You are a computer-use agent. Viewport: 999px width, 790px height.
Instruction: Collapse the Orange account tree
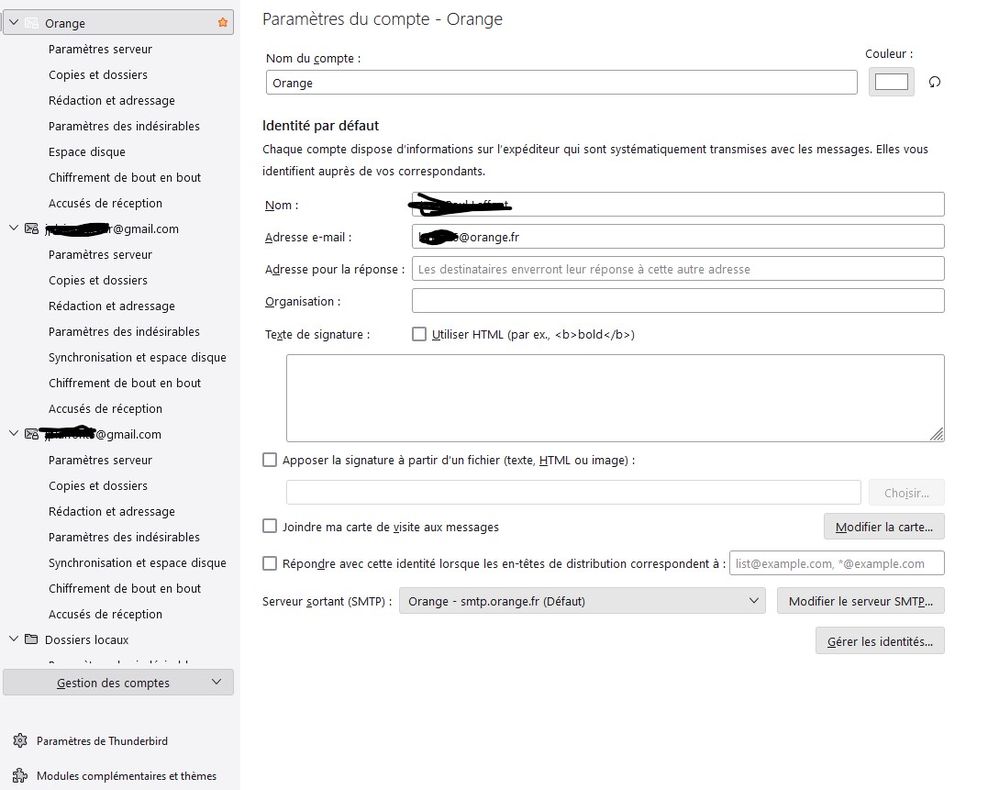[14, 23]
